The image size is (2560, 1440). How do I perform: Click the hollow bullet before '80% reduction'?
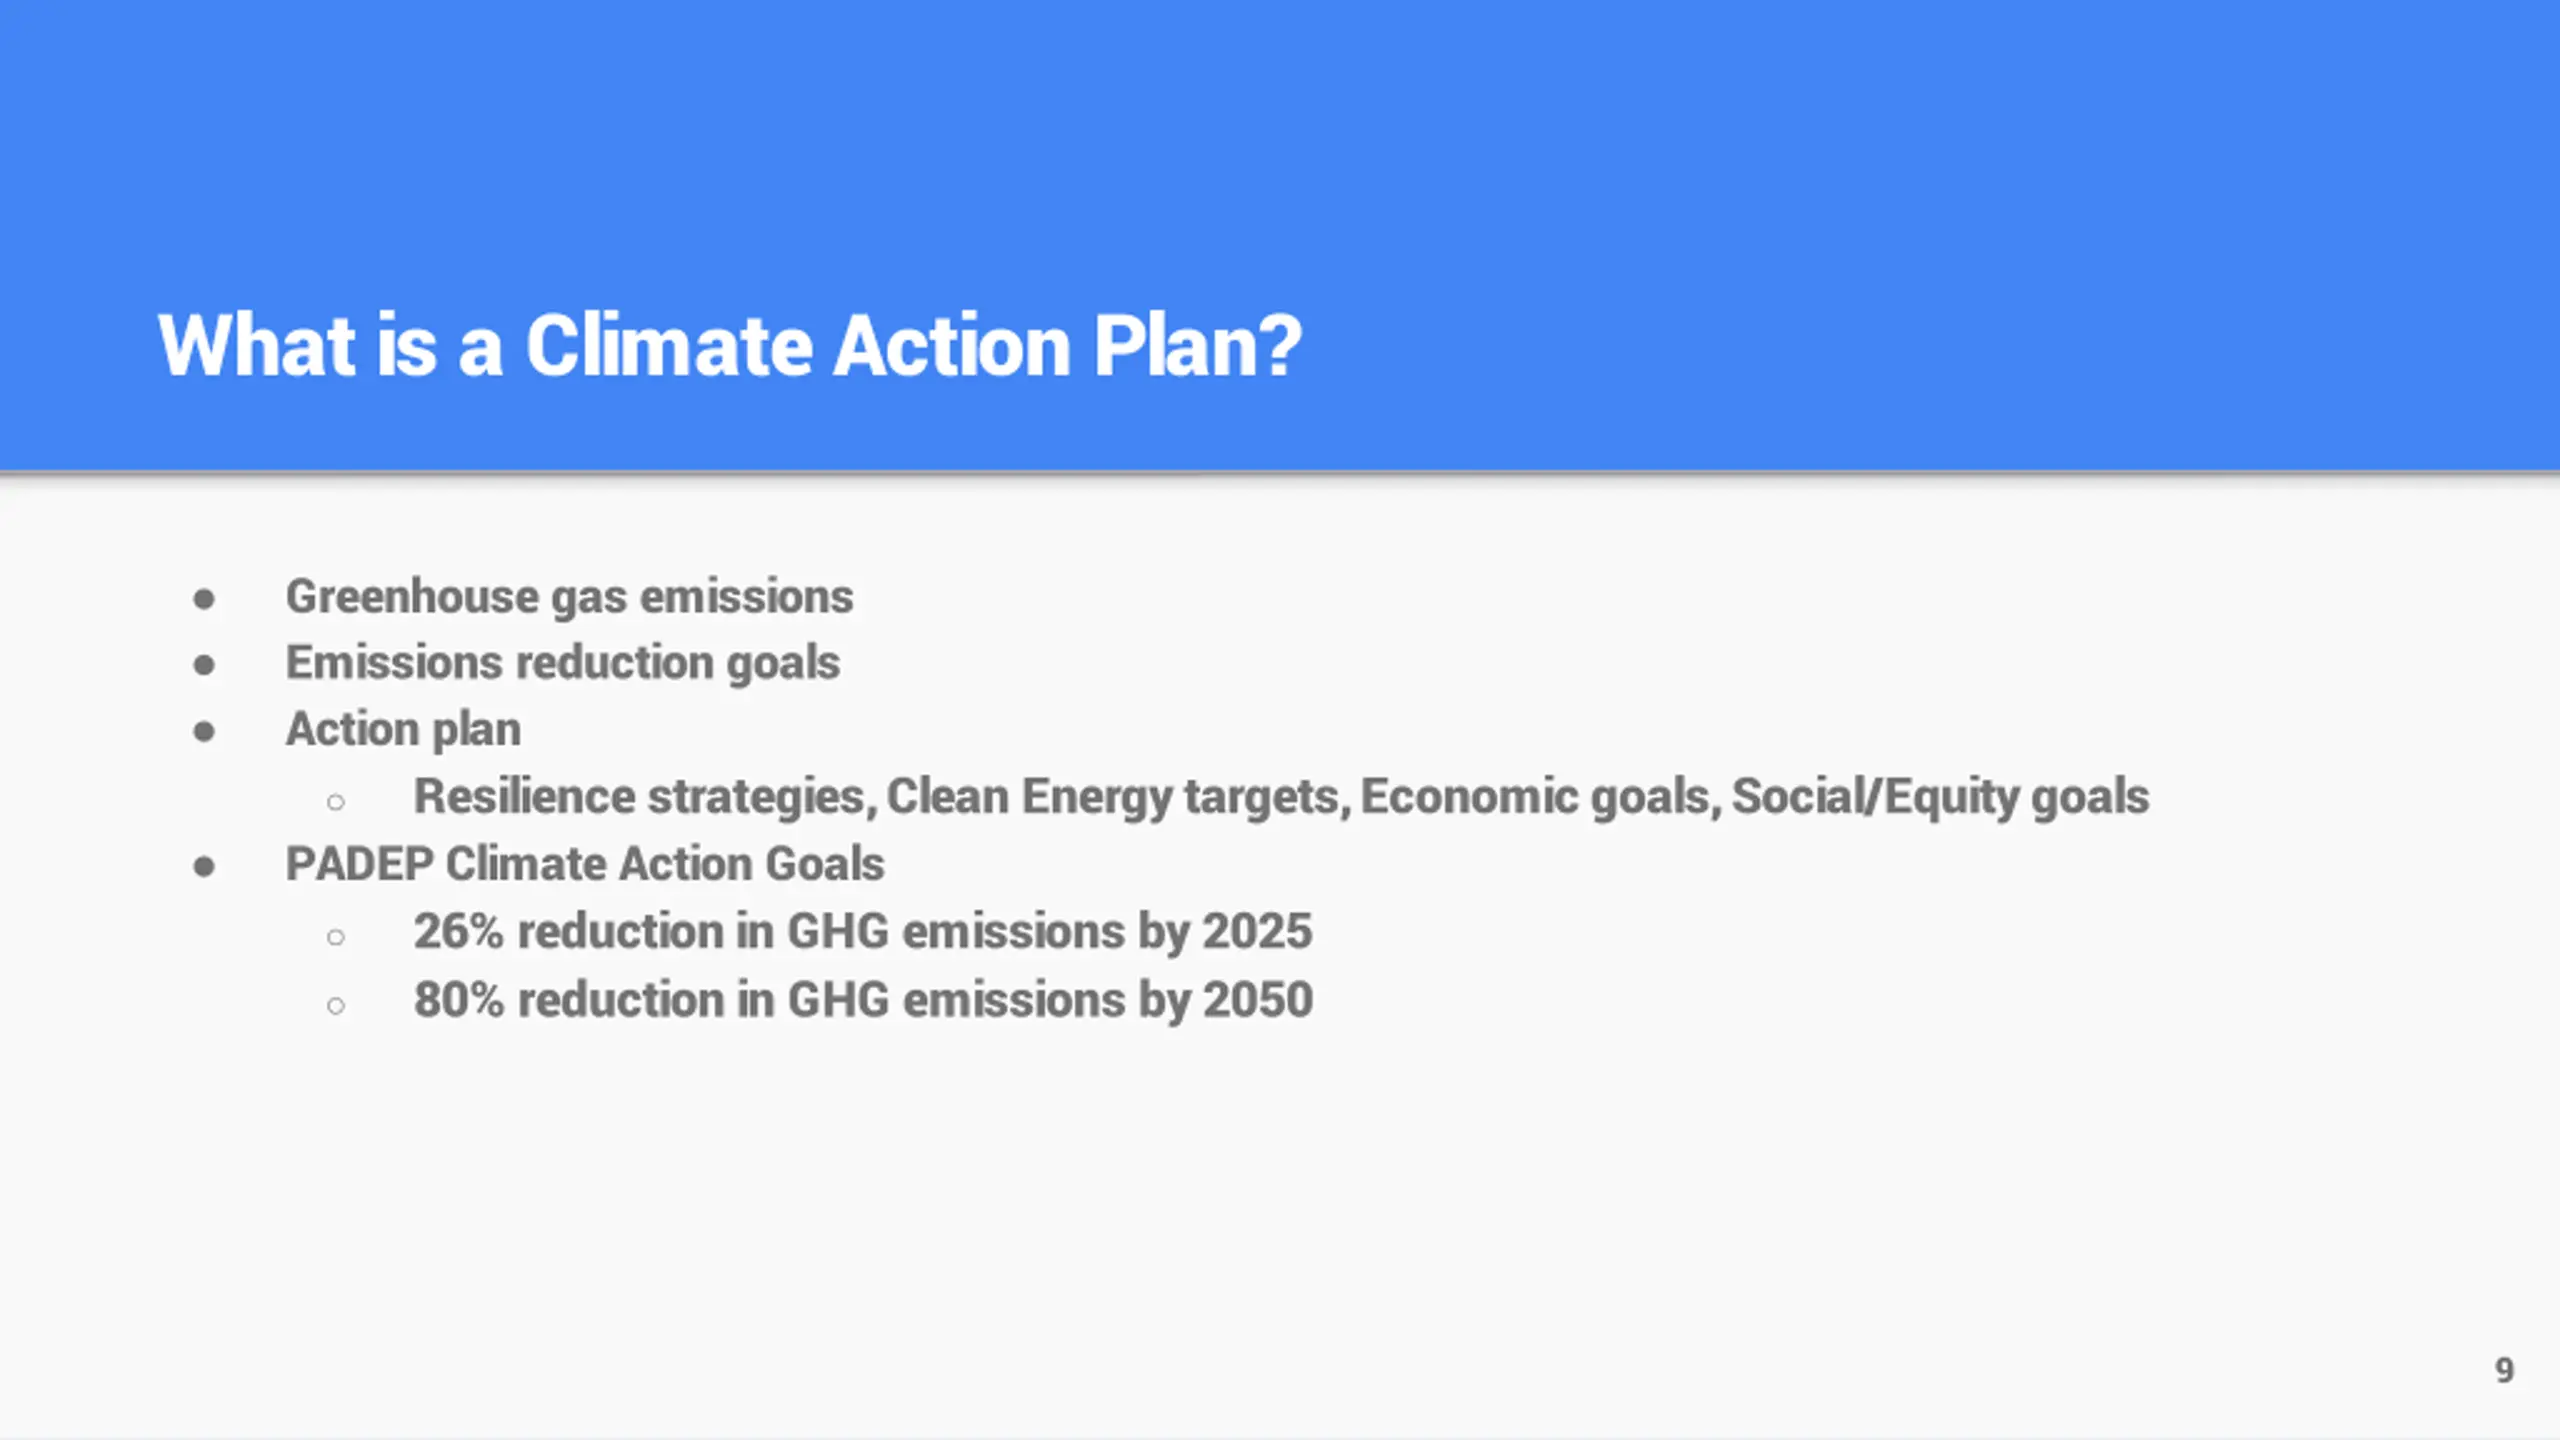(x=336, y=1005)
